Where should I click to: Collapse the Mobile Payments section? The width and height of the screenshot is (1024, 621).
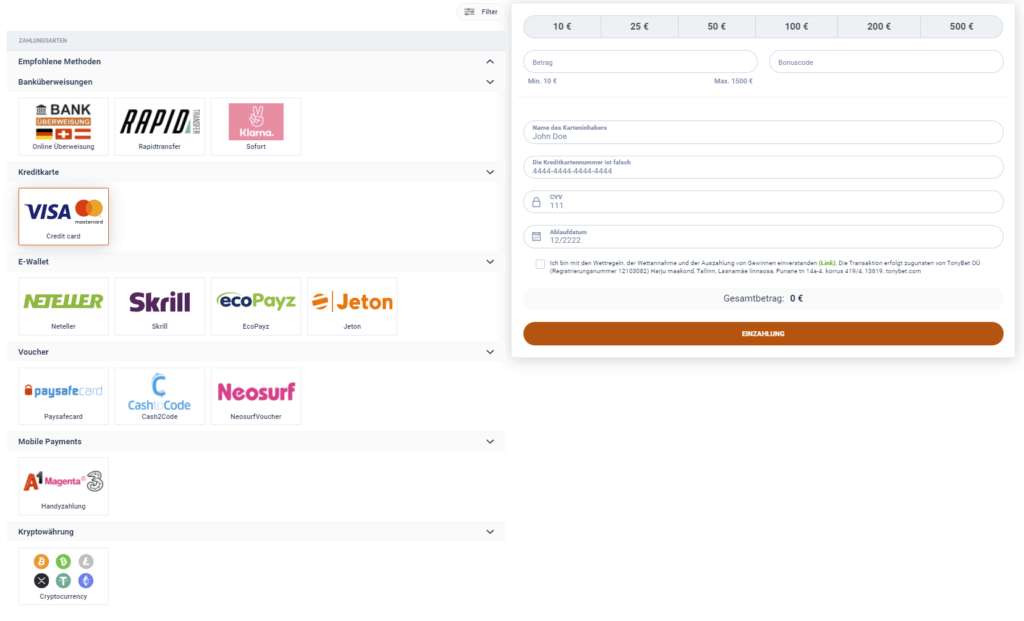[490, 442]
